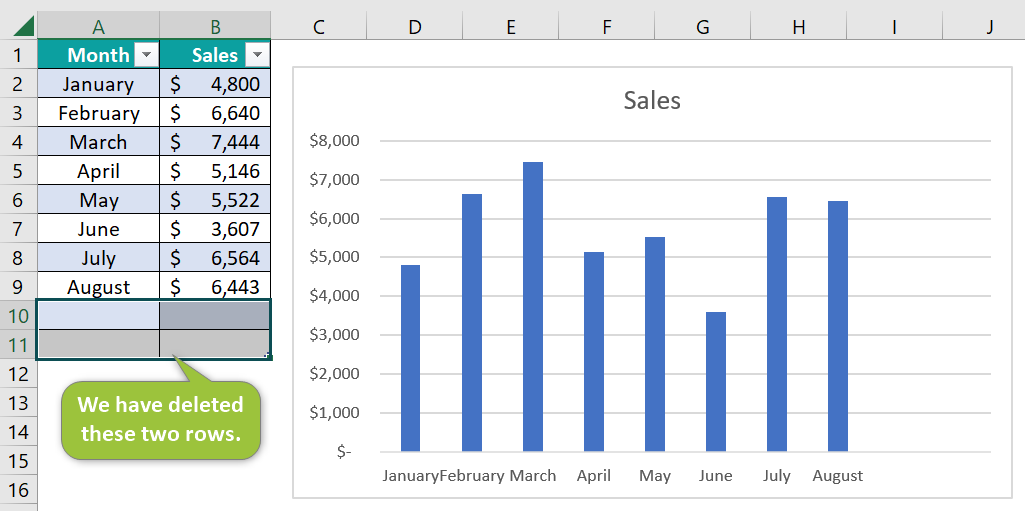
Task: Open the Sales column filter dropdown
Action: click(258, 55)
